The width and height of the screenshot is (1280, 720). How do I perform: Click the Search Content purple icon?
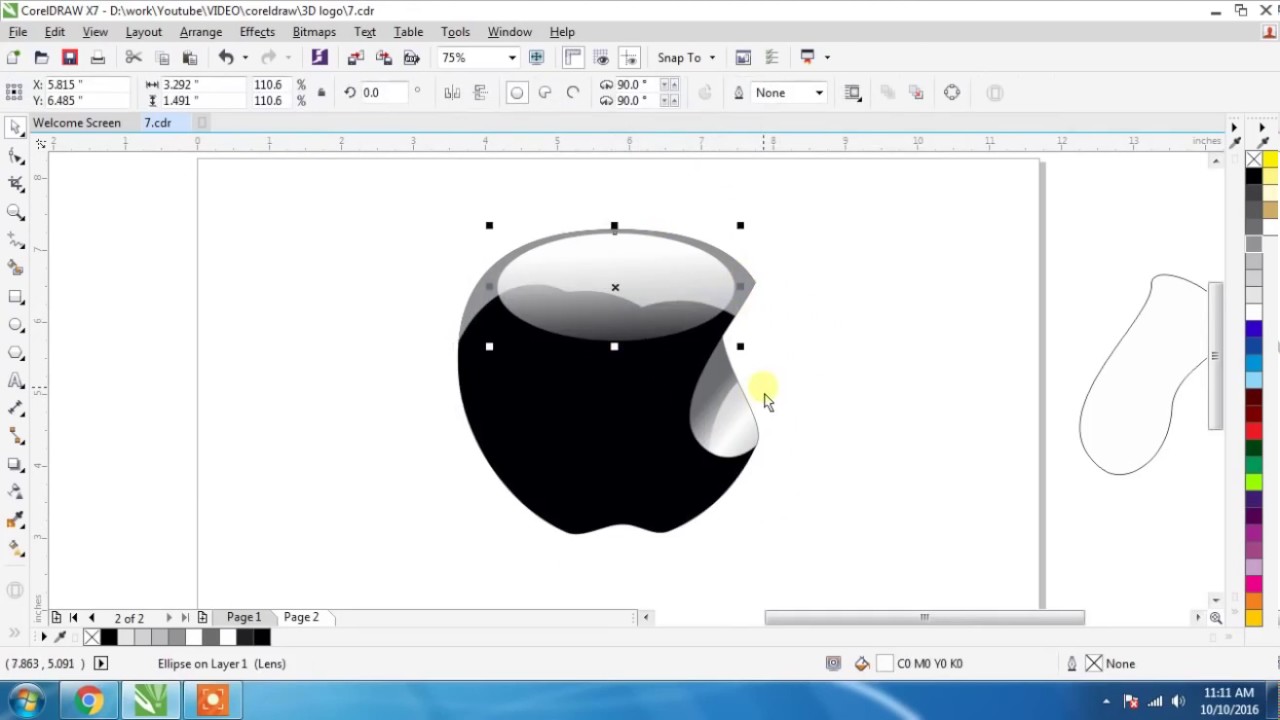click(319, 58)
